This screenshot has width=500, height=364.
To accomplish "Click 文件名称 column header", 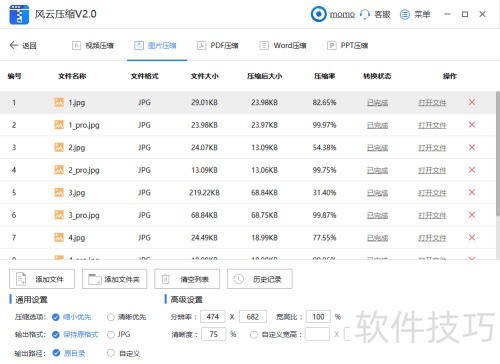I will [72, 76].
